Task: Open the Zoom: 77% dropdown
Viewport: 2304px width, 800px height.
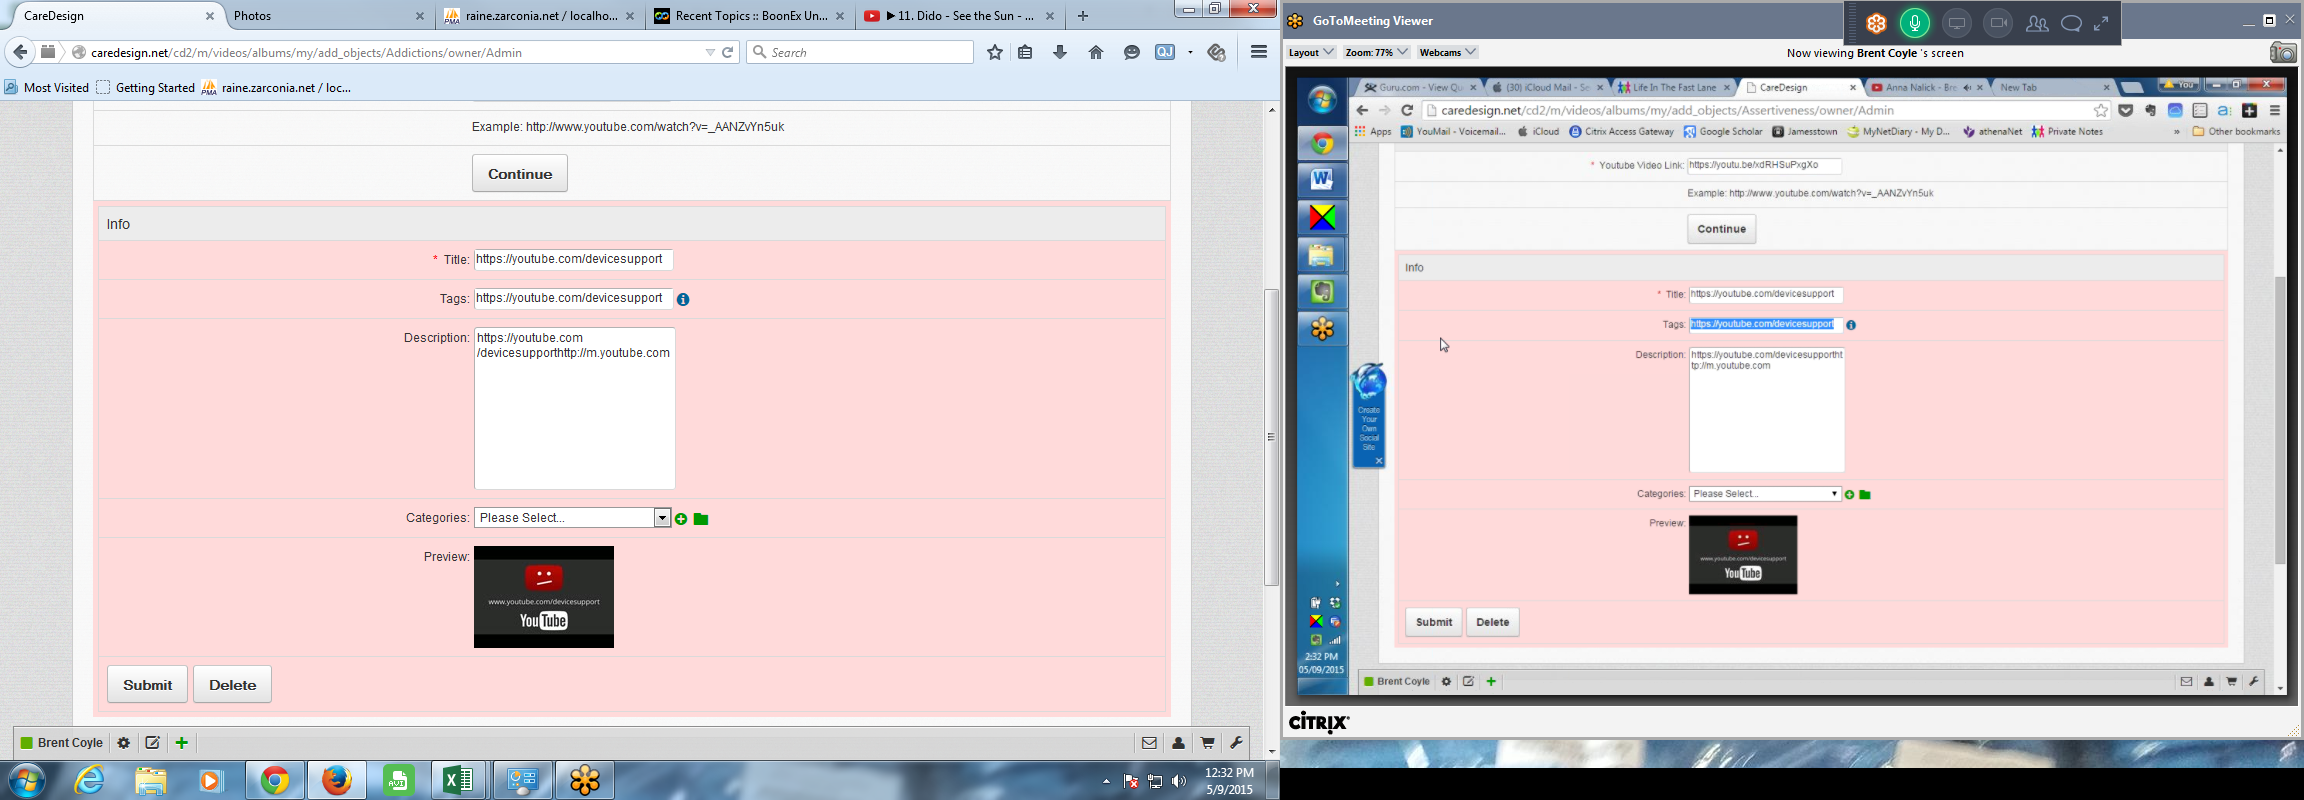Action: (x=1376, y=52)
